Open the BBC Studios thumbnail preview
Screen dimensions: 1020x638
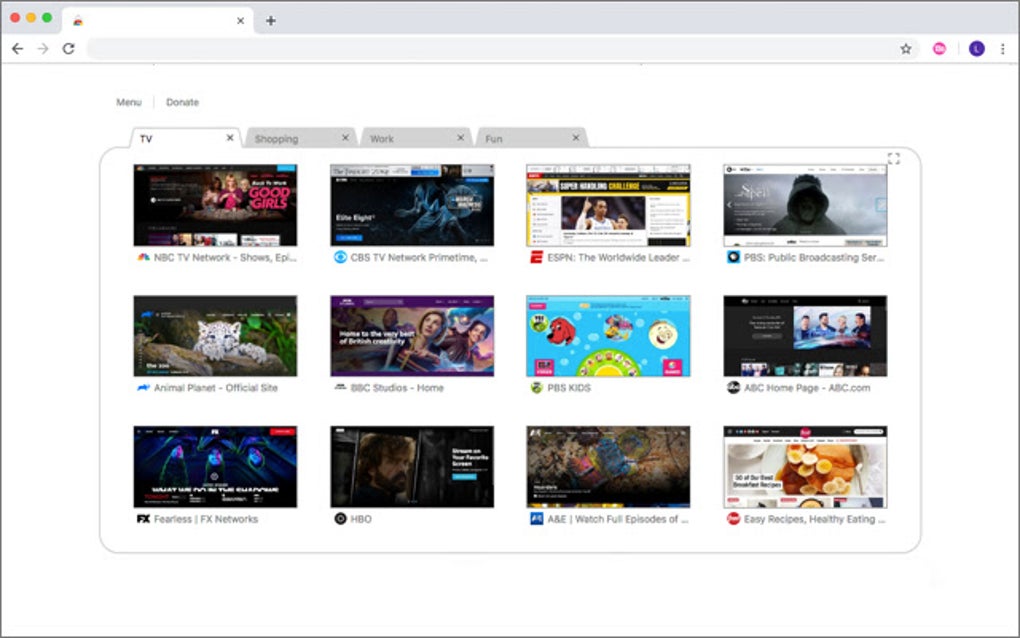[x=411, y=336]
